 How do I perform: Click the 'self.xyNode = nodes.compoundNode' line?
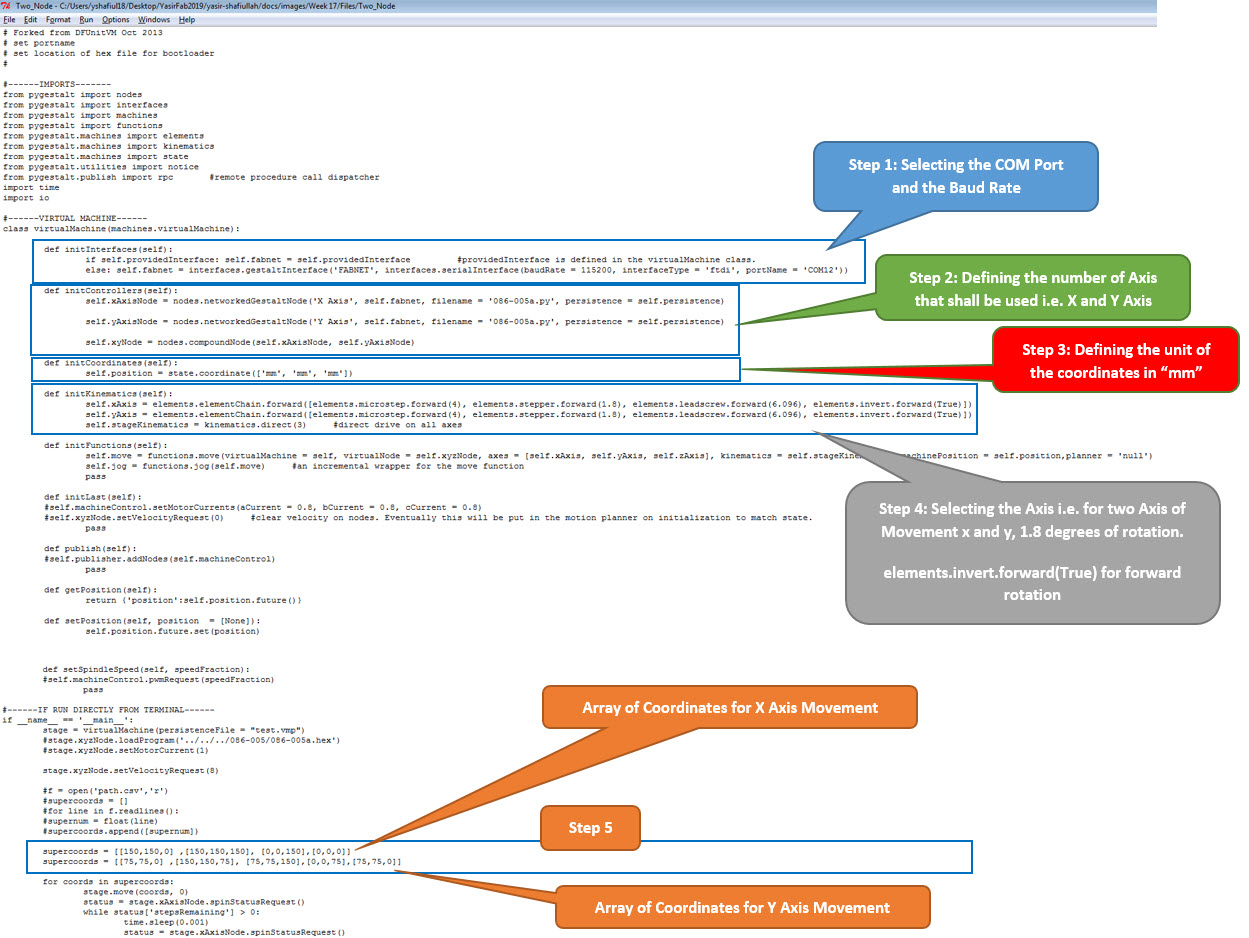[x=249, y=342]
